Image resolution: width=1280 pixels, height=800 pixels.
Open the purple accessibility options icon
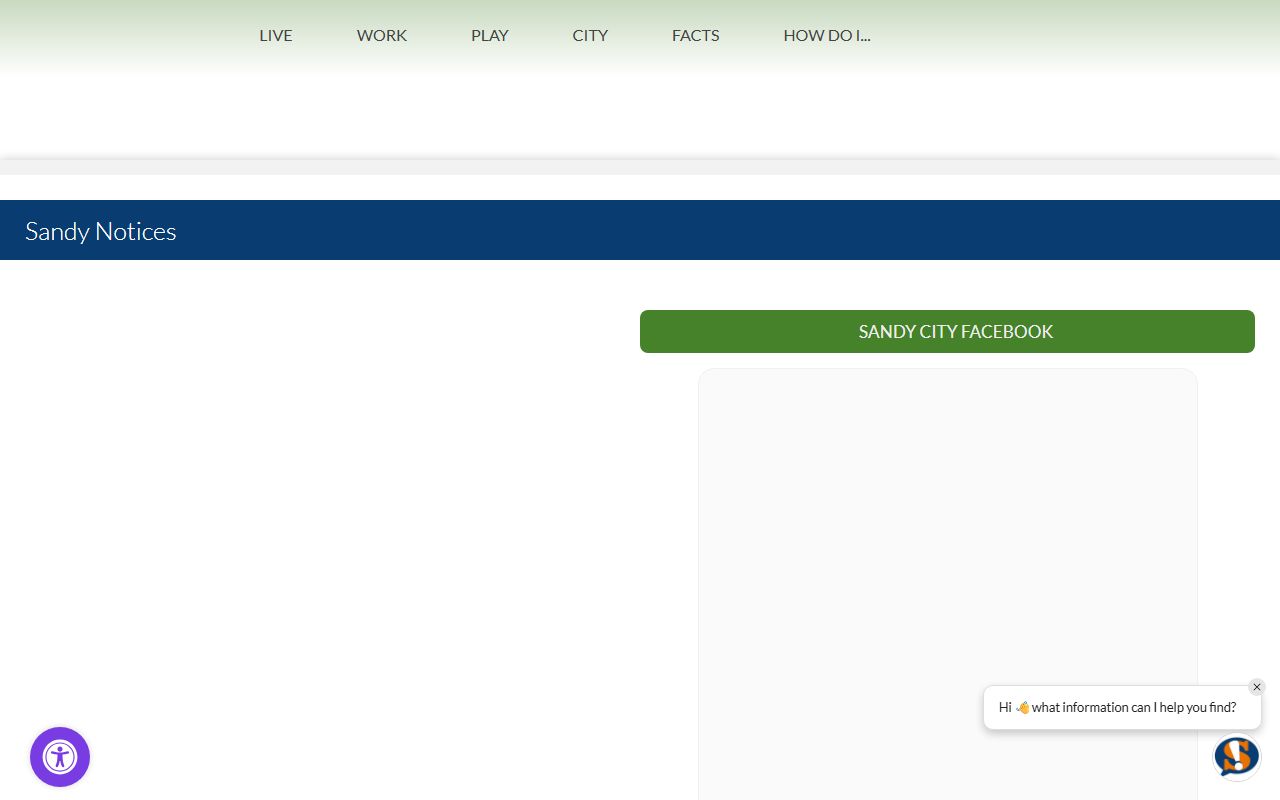click(x=60, y=757)
